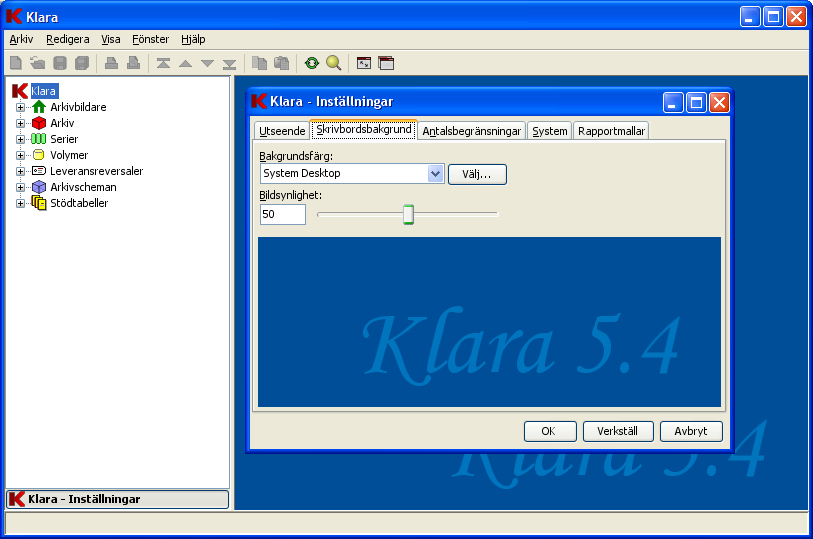Select the Klara root tree item
The width and height of the screenshot is (813, 539).
pyautogui.click(x=44, y=91)
